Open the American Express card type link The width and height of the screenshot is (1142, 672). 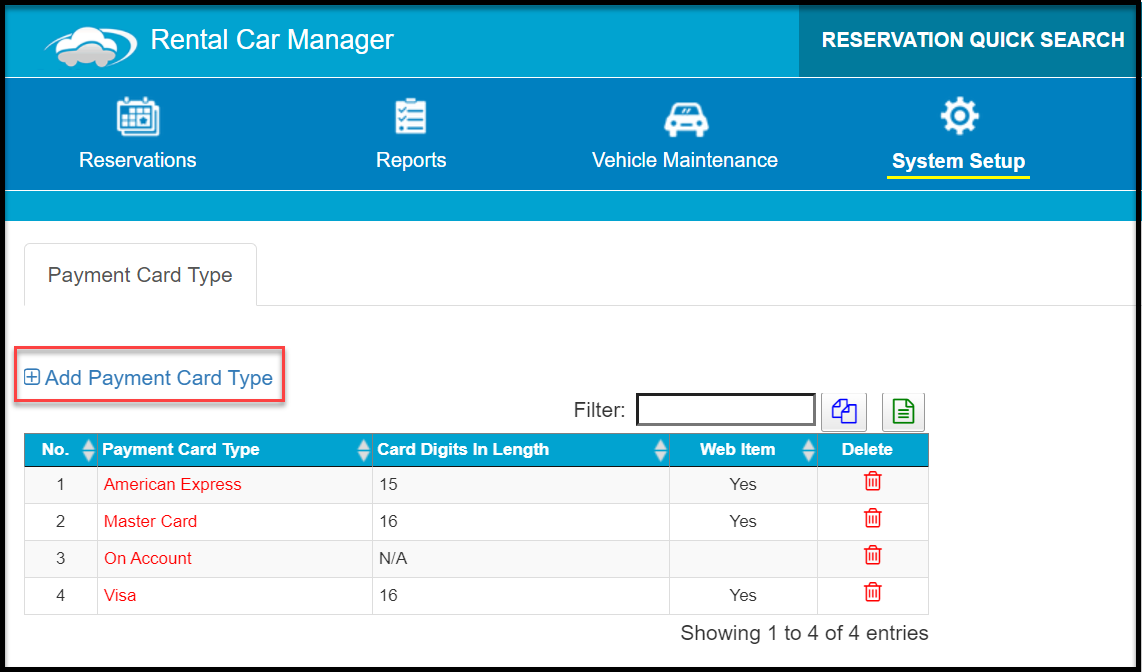tap(173, 484)
